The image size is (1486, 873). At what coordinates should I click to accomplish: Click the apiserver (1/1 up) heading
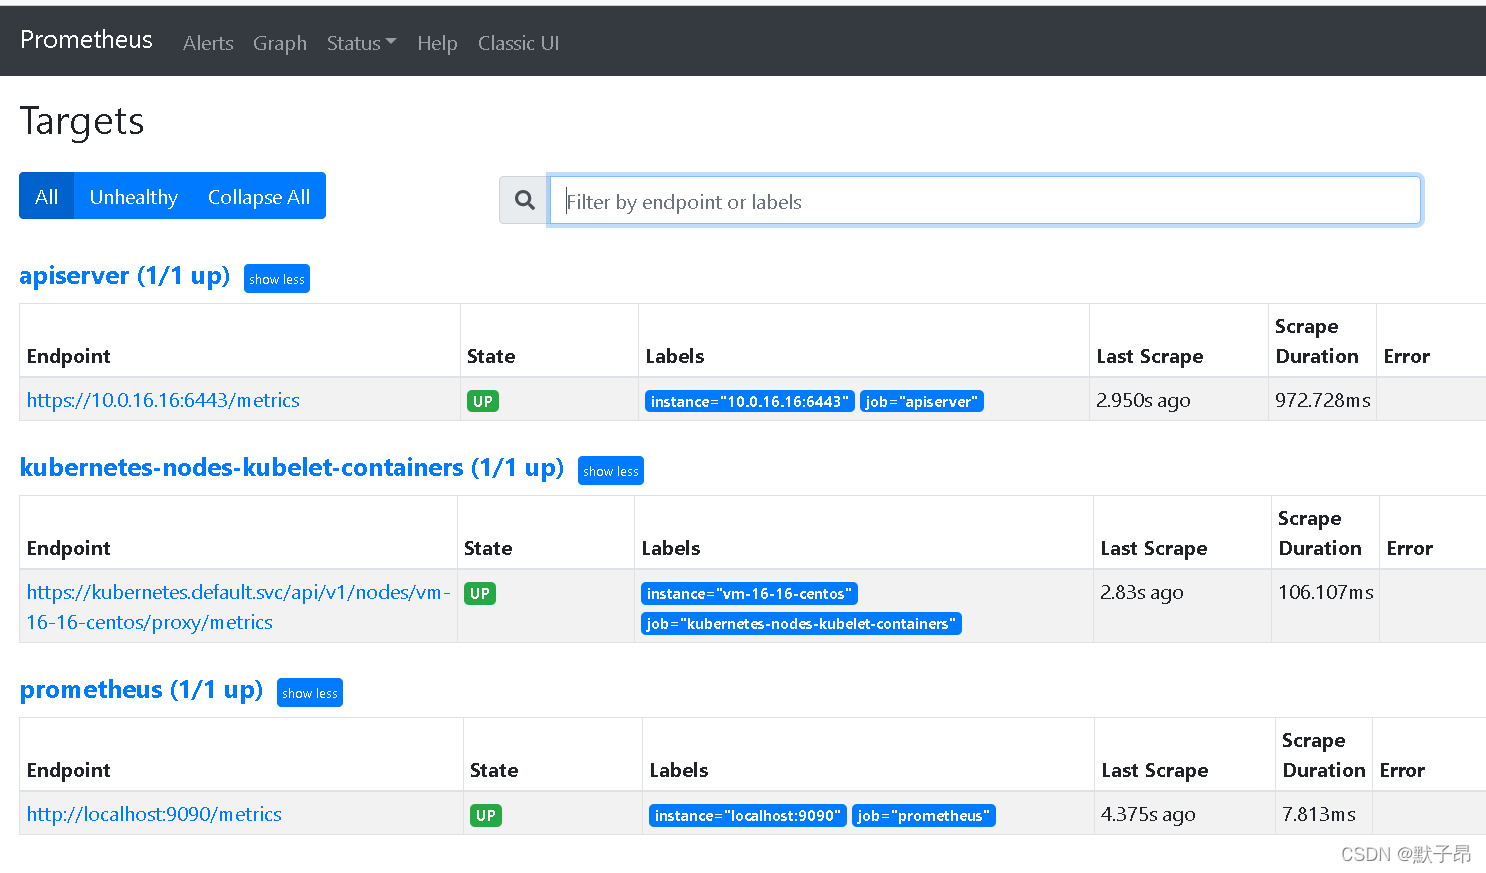[125, 275]
